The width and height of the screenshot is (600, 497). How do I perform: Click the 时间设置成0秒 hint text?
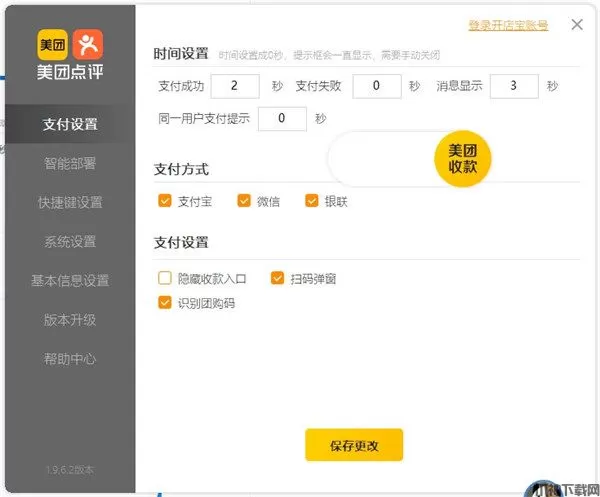[x=329, y=55]
